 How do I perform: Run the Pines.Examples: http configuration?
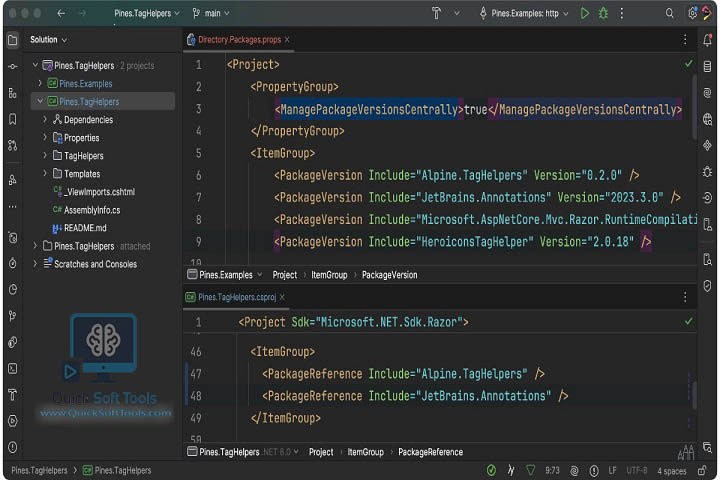pos(585,13)
